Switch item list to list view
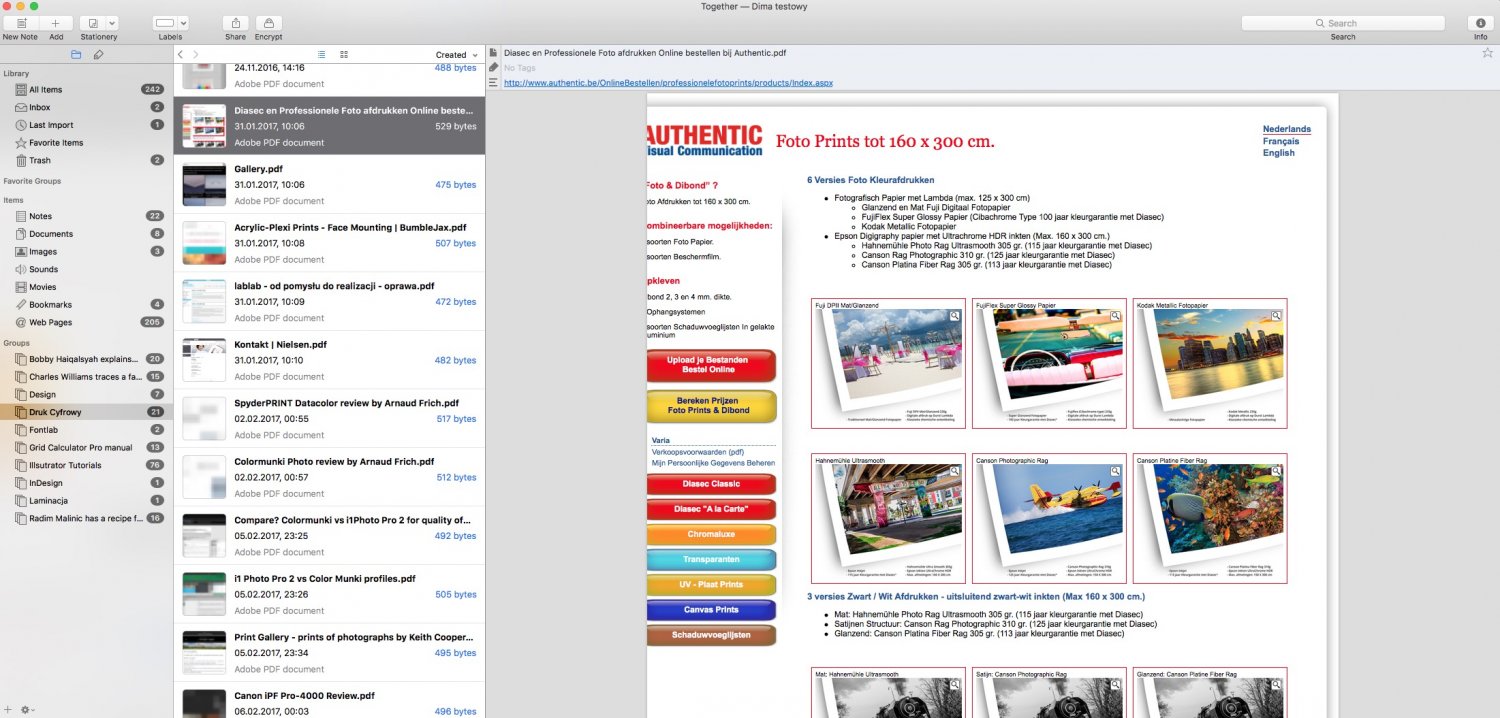The height and width of the screenshot is (718, 1500). point(322,54)
